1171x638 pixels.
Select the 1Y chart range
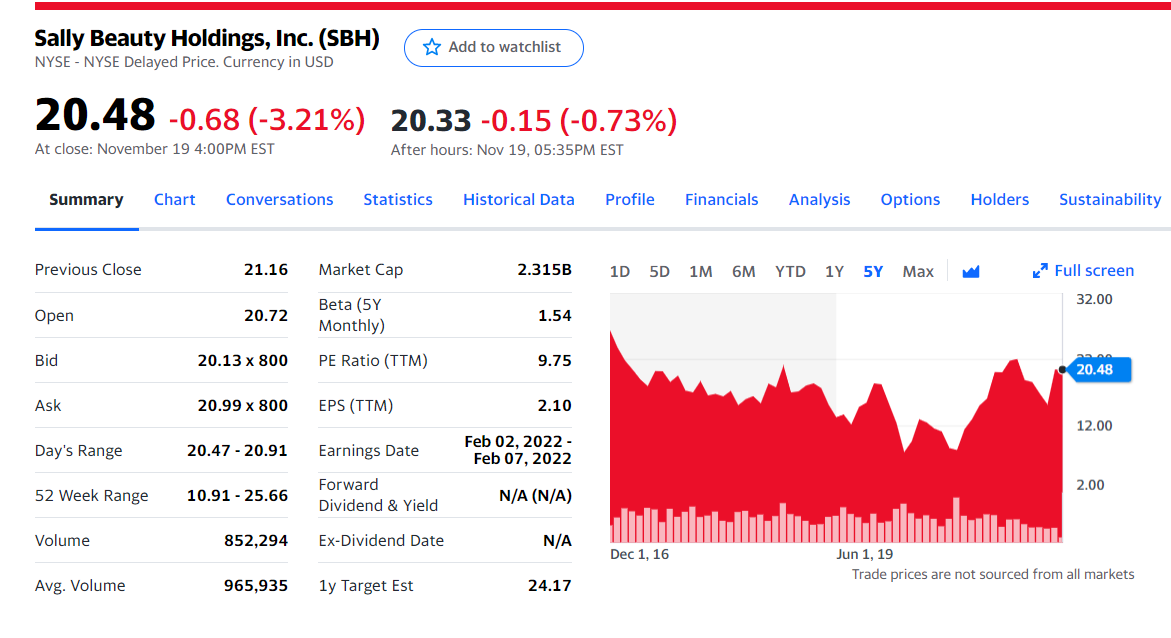pyautogui.click(x=834, y=271)
